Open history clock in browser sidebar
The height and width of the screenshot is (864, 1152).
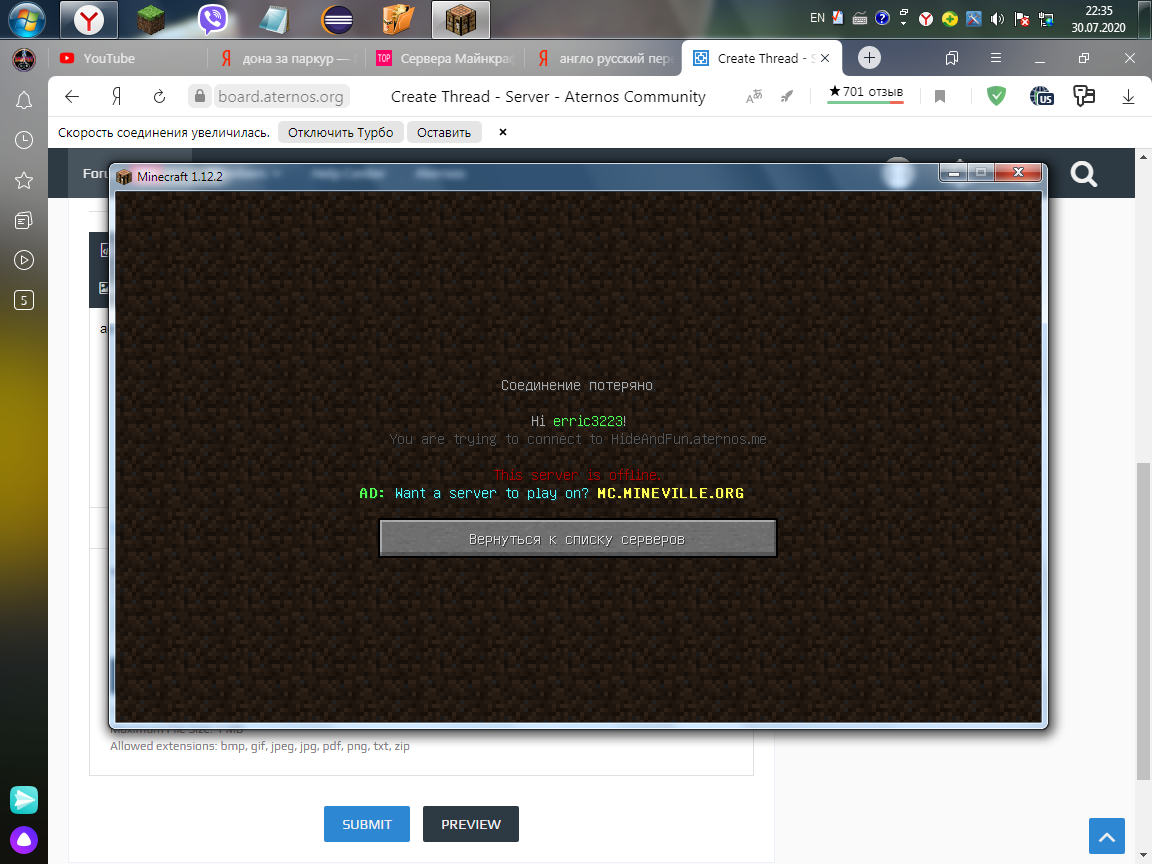tap(24, 140)
